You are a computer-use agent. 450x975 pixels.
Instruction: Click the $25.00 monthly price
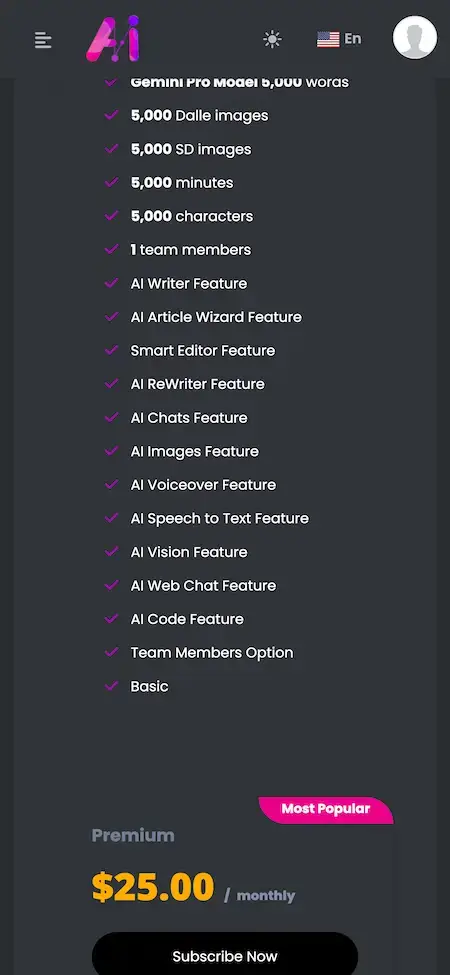point(193,888)
